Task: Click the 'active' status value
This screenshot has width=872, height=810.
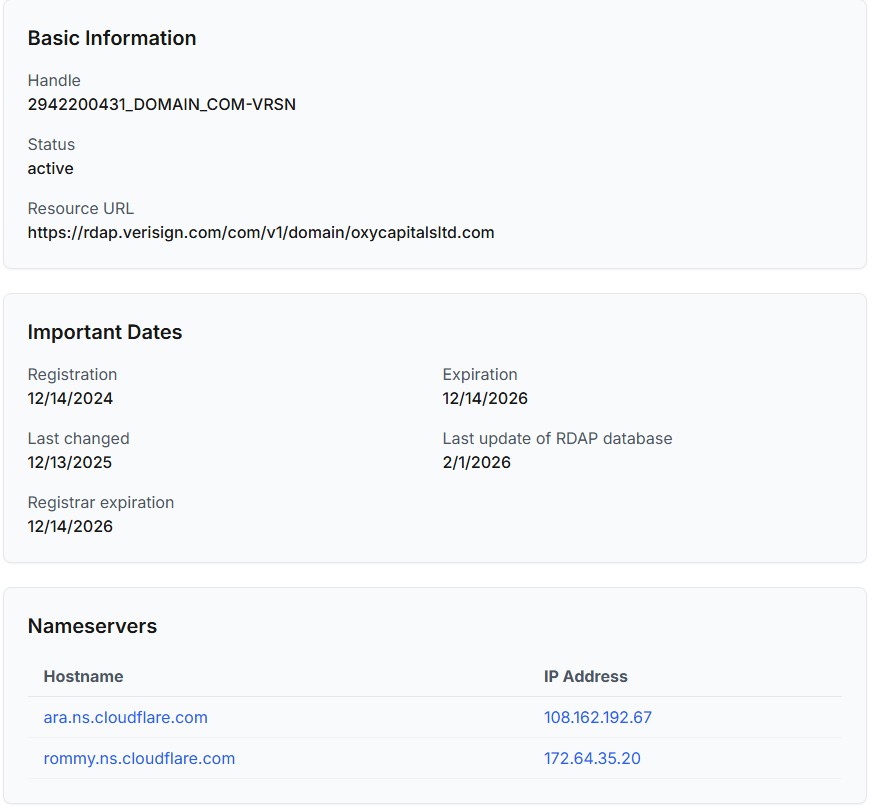Action: point(50,168)
